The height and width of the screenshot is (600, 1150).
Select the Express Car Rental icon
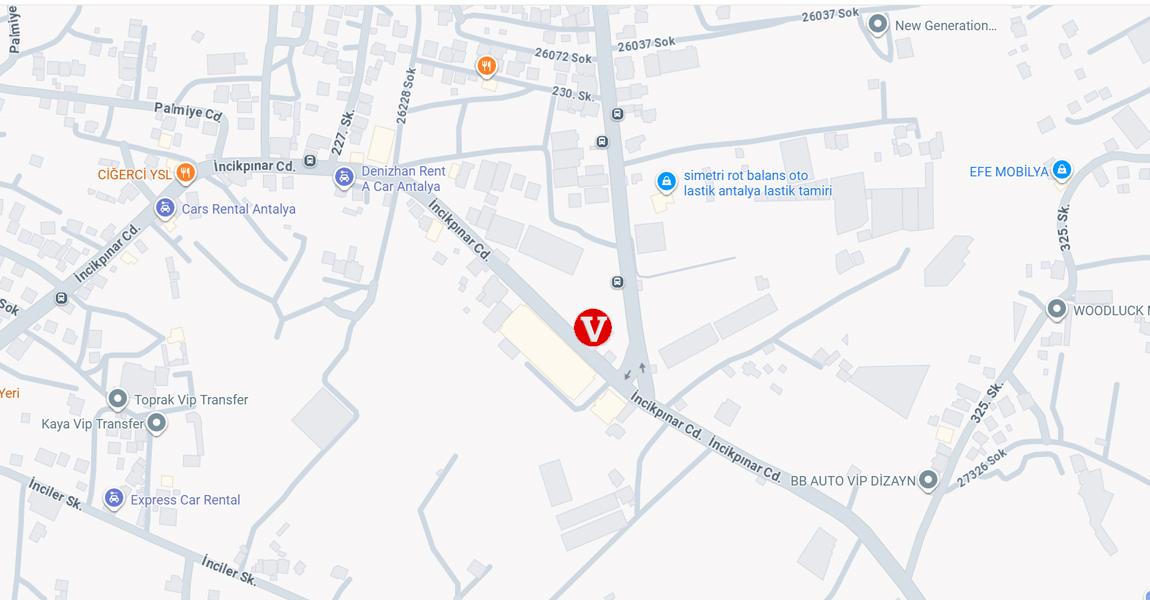point(113,499)
